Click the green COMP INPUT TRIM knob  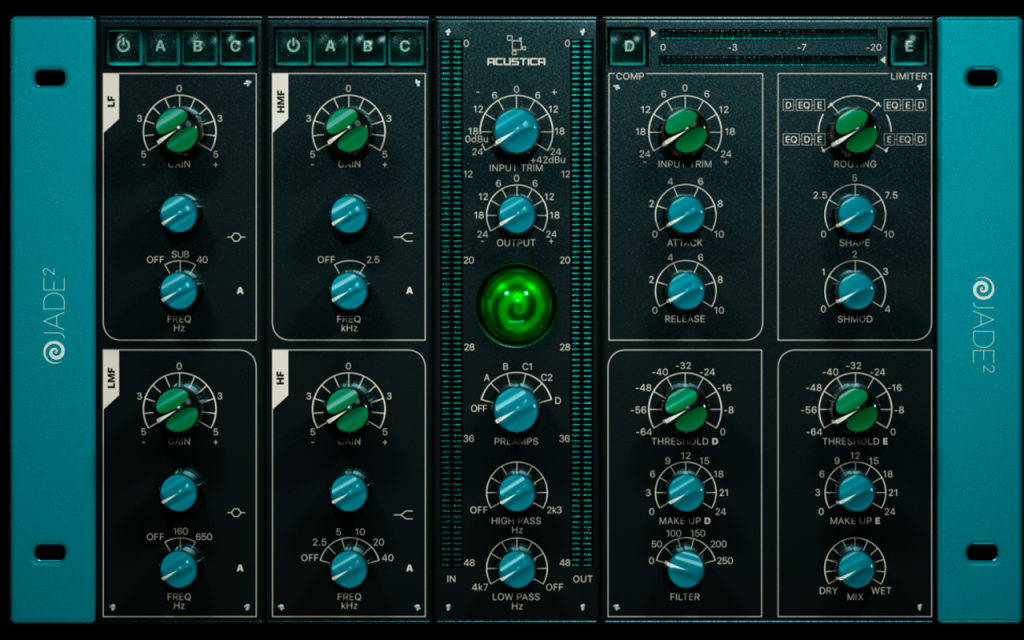point(684,131)
